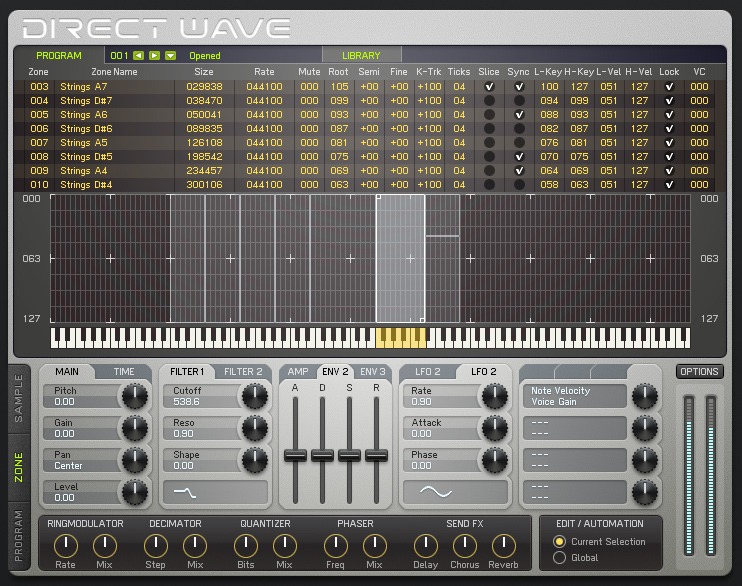Open the program dropdown arrow menu
This screenshot has width=742, height=586.
point(170,55)
